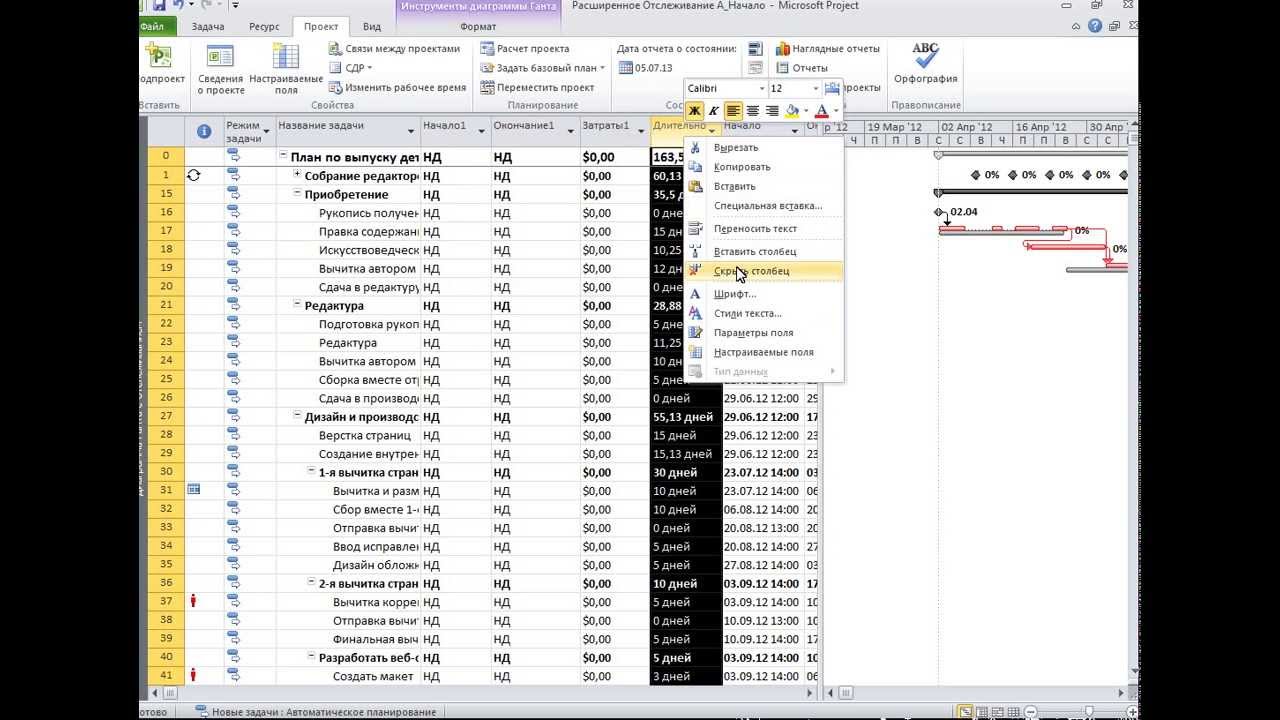
Task: Collapse 1-я вычитка стран summary task
Action: (x=311, y=471)
